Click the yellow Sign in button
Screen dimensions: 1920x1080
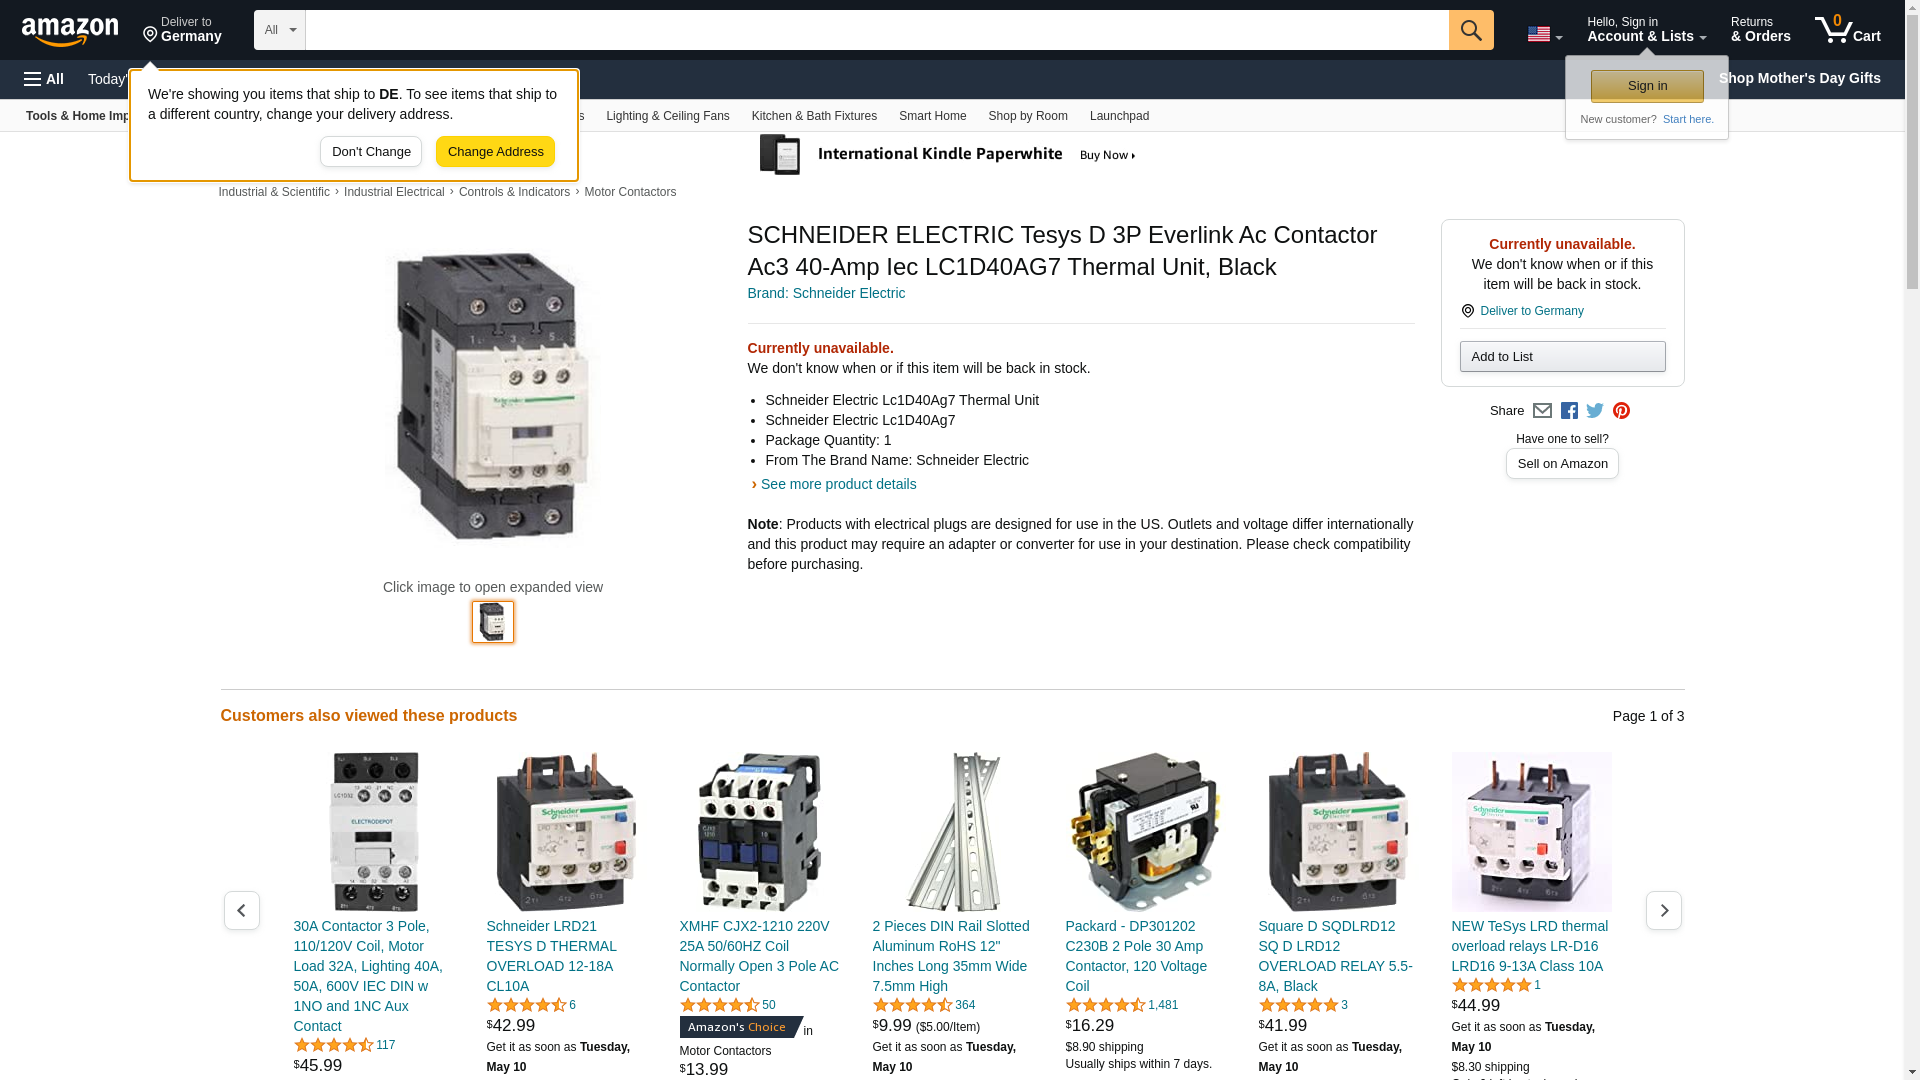point(1647,86)
